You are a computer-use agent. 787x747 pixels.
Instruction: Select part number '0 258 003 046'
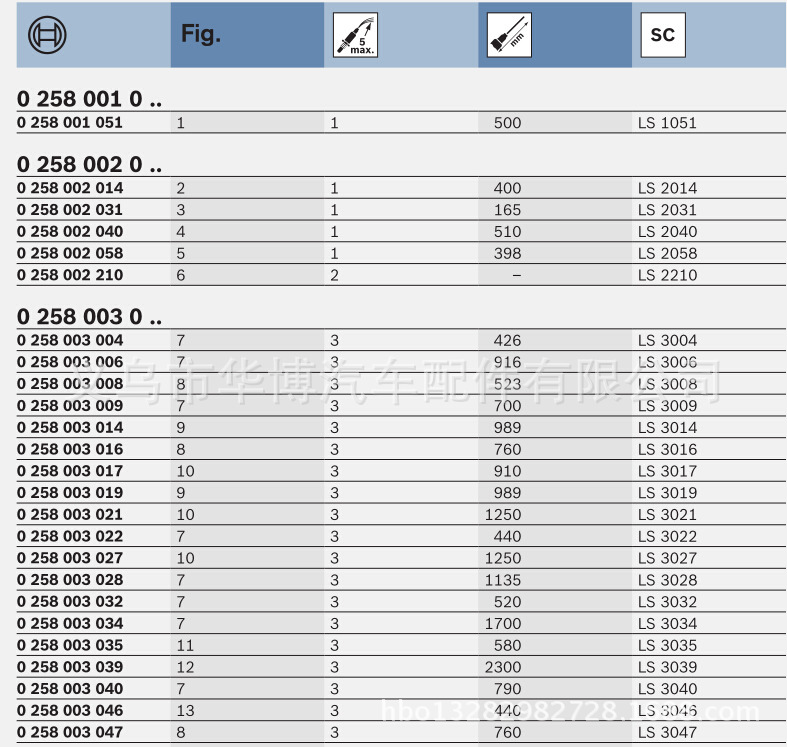pos(70,710)
